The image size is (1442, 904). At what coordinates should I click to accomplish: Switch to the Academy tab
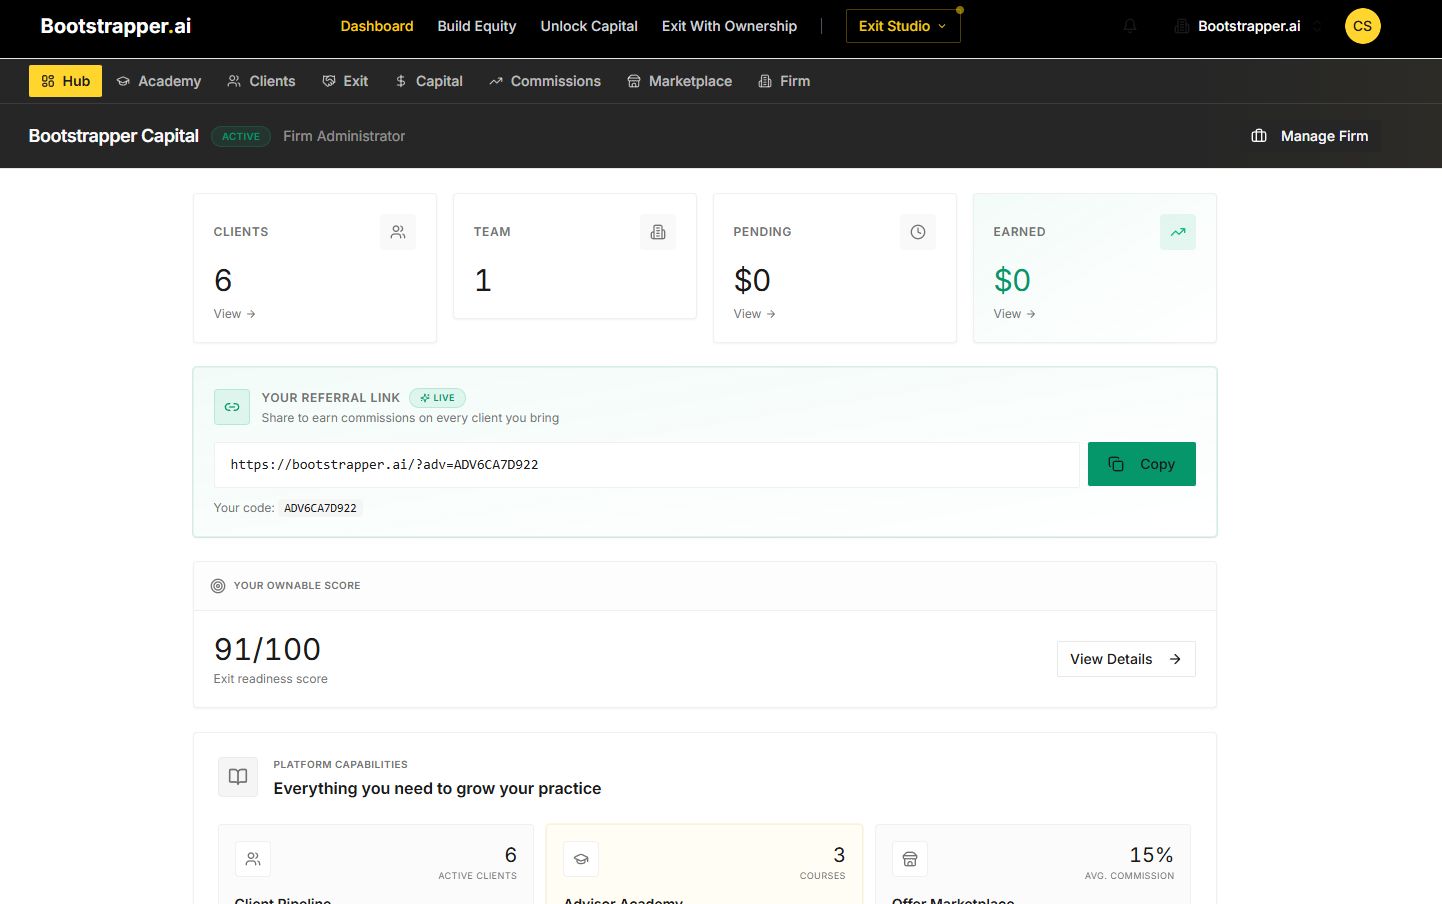(159, 81)
